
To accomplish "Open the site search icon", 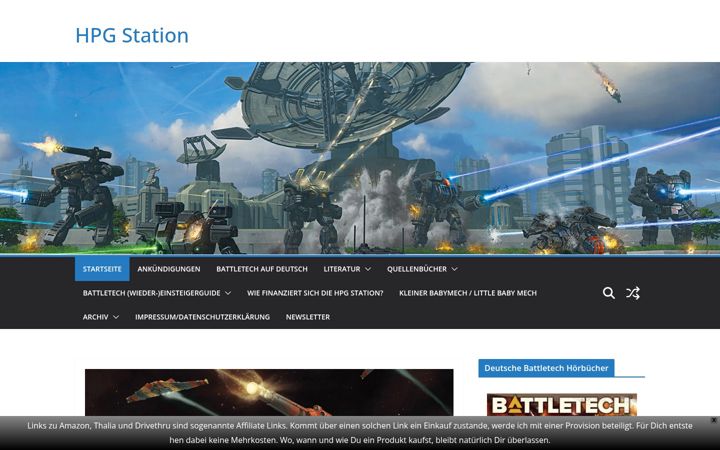I will (608, 293).
